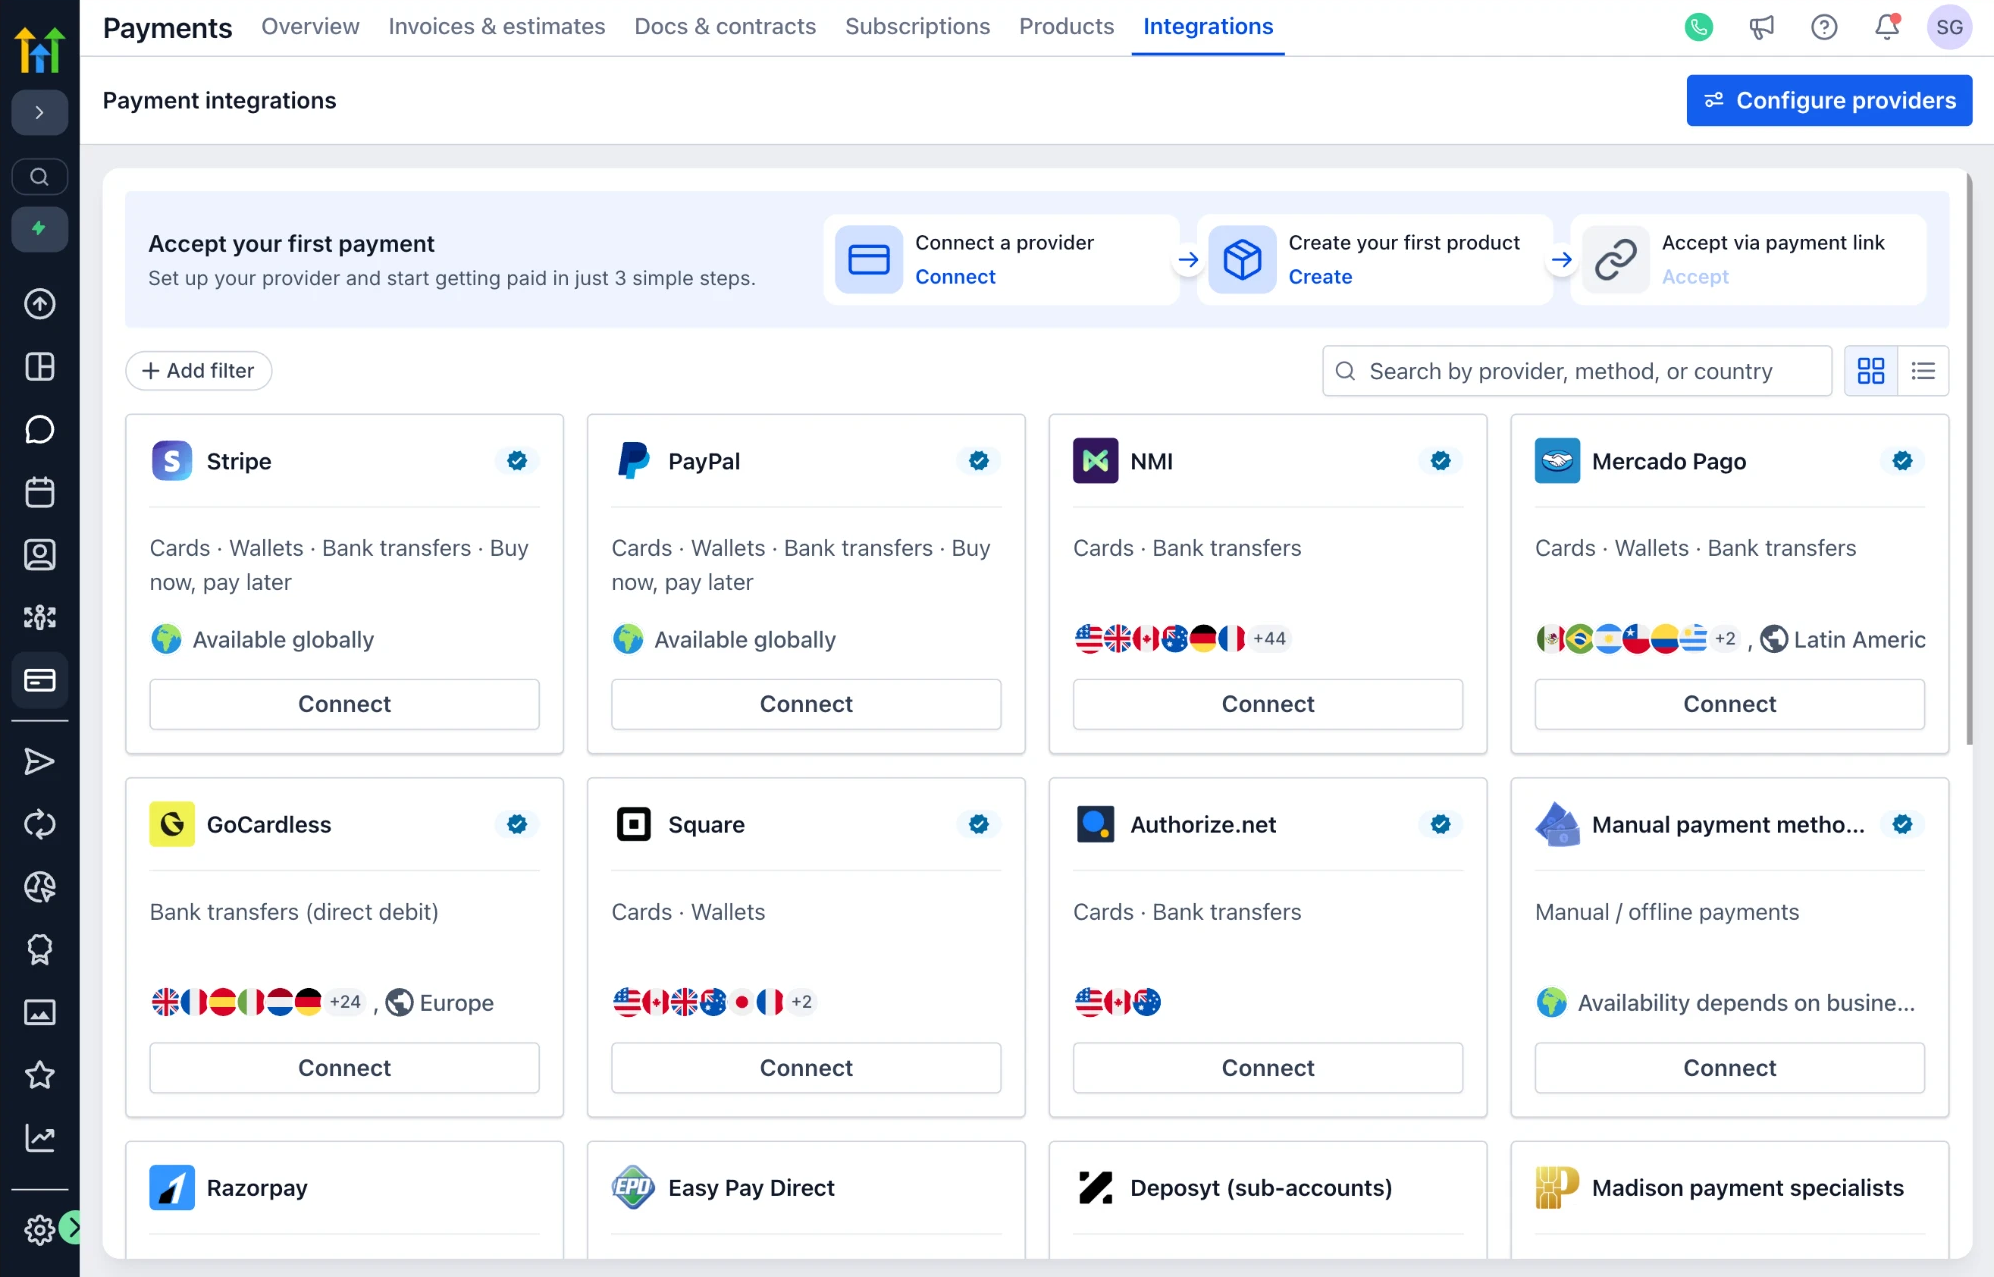This screenshot has height=1277, width=1994.
Task: Click the +44 countries badge on NMI
Action: (1270, 639)
